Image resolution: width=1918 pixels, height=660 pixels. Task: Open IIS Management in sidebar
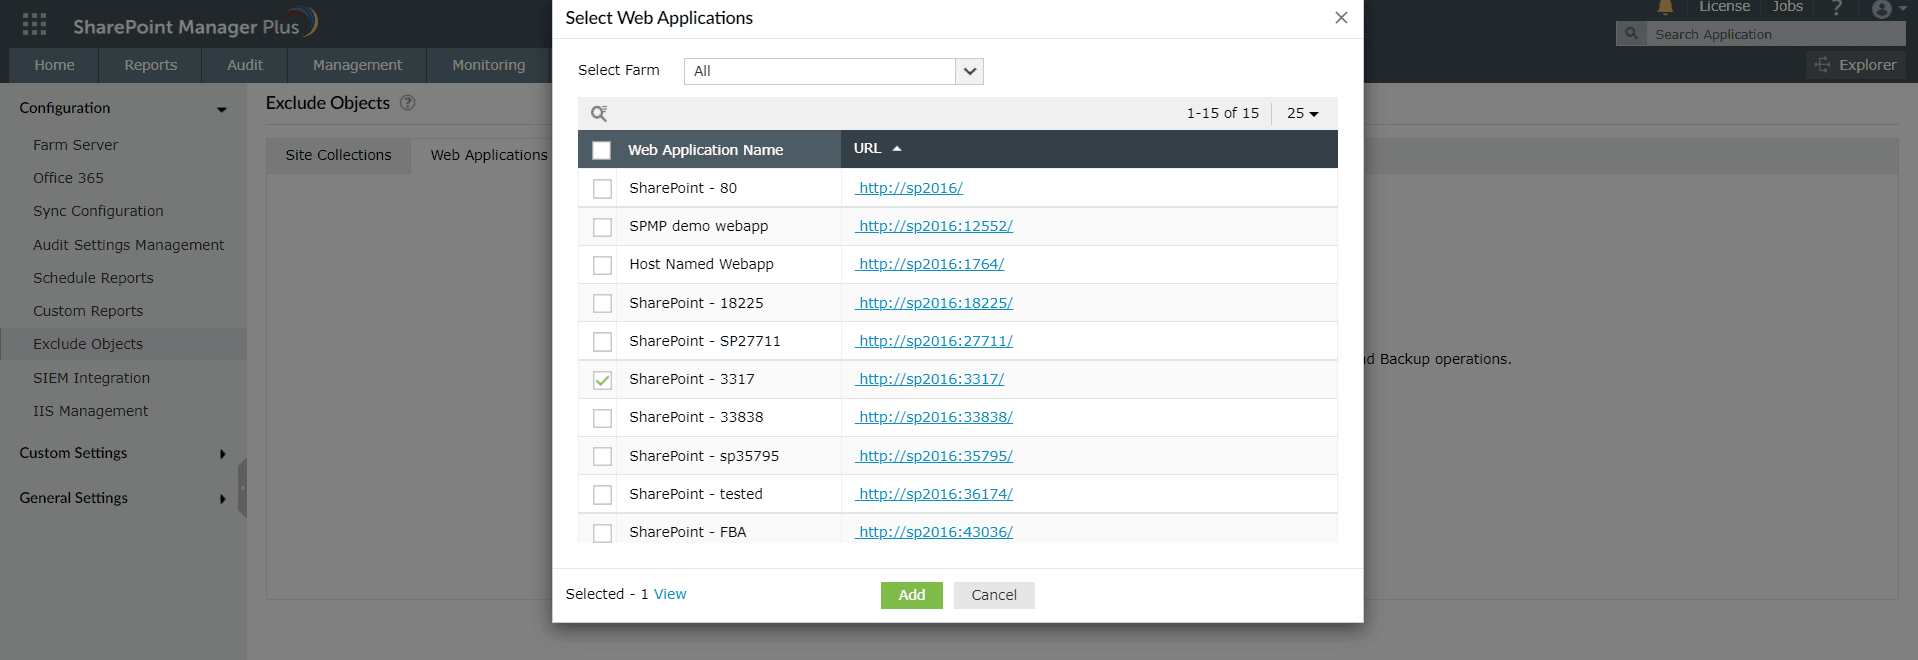[x=90, y=411]
